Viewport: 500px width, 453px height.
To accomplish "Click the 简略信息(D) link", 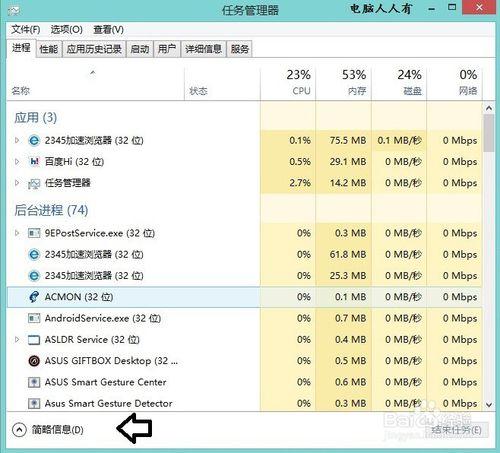I will coord(57,430).
